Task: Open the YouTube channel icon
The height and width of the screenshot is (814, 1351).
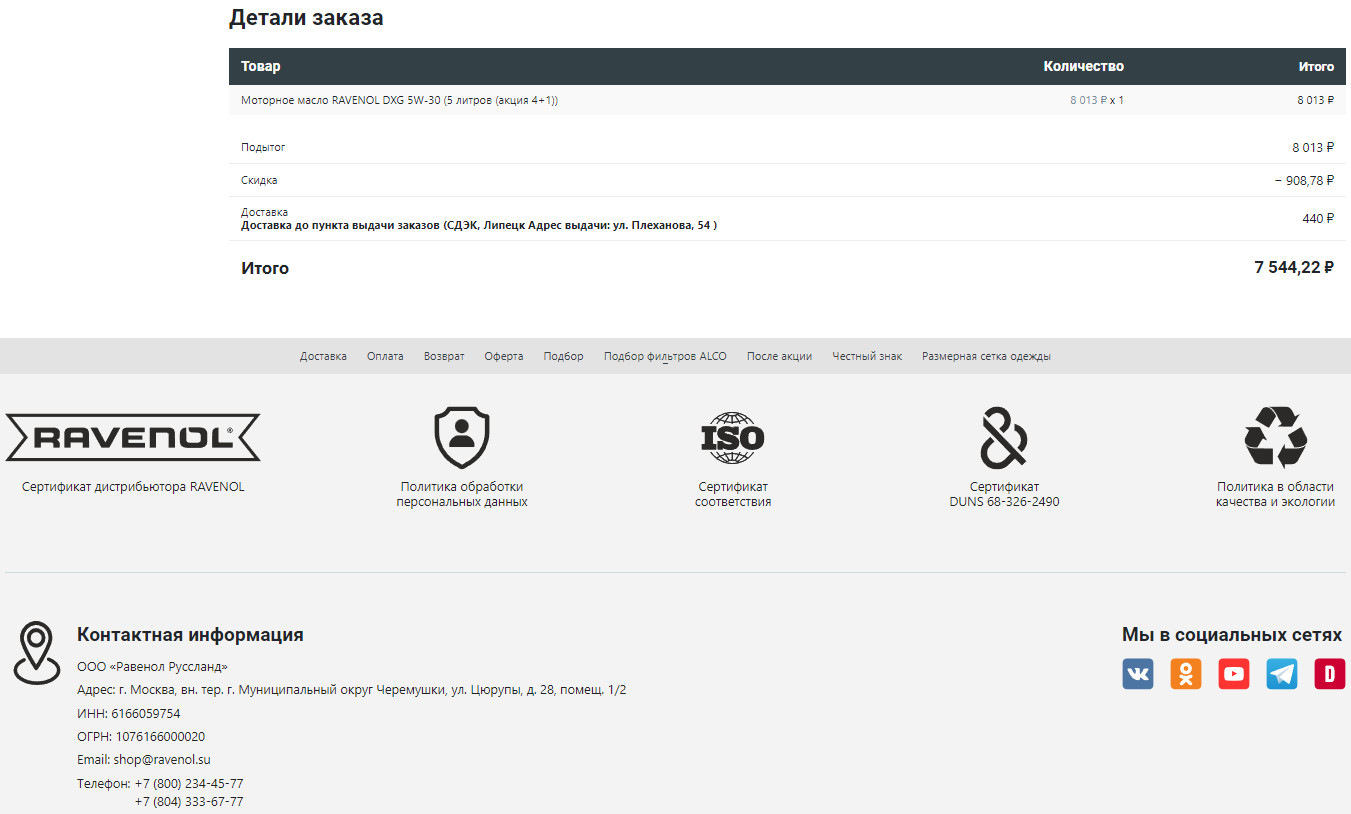Action: [x=1234, y=674]
